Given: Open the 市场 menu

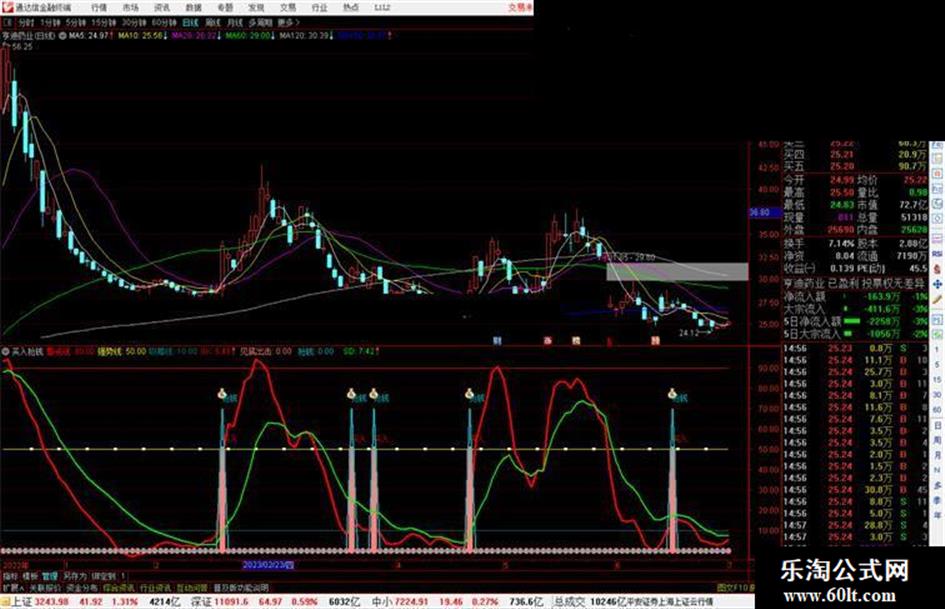Looking at the screenshot, I should [x=130, y=8].
